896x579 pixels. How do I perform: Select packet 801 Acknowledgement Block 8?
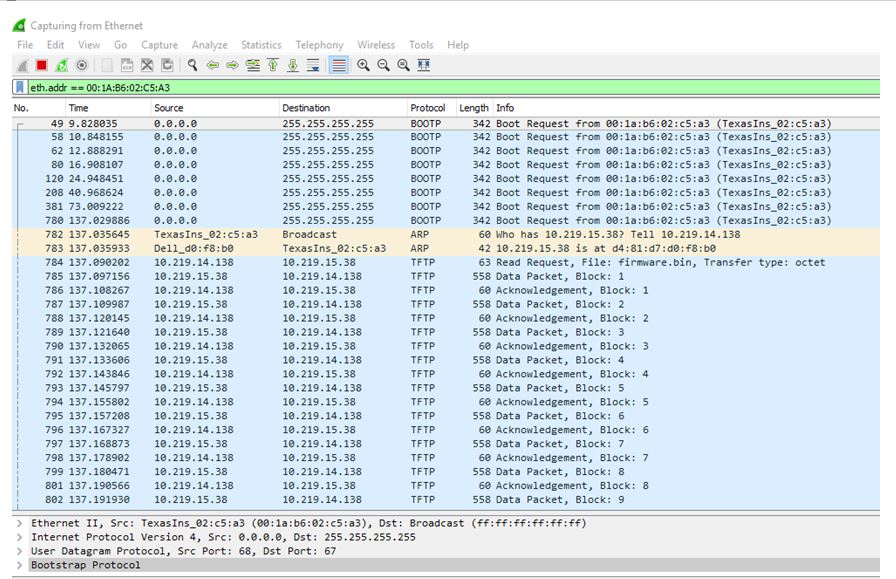pyautogui.click(x=446, y=486)
